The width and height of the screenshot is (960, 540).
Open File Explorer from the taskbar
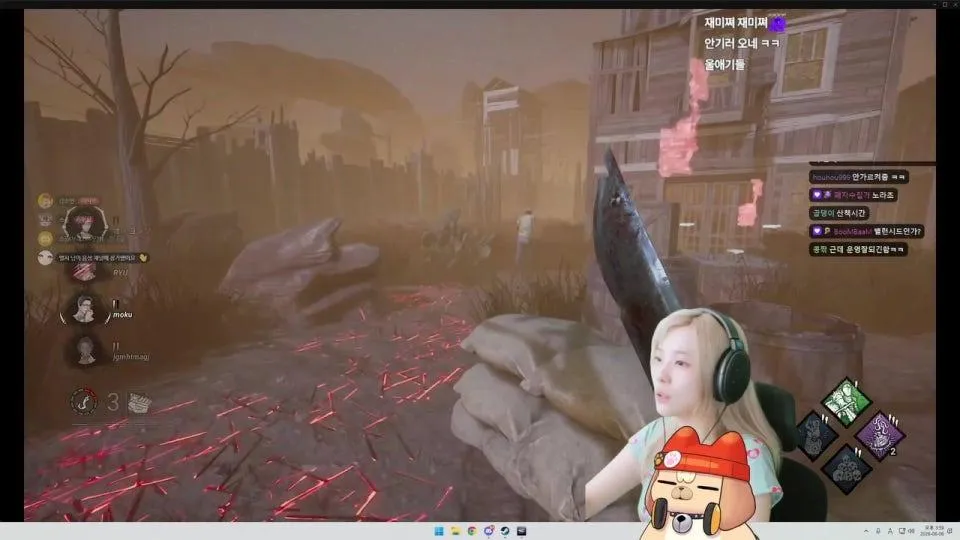[456, 531]
